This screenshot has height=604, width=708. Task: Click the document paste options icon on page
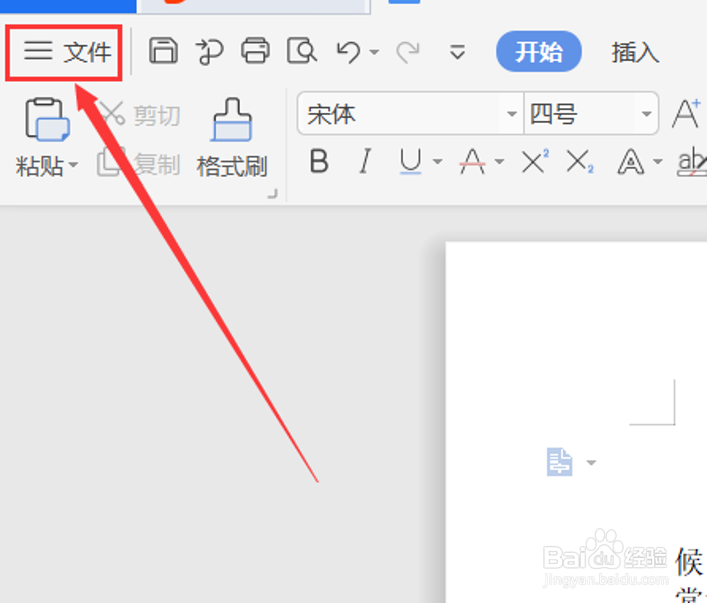click(x=560, y=462)
